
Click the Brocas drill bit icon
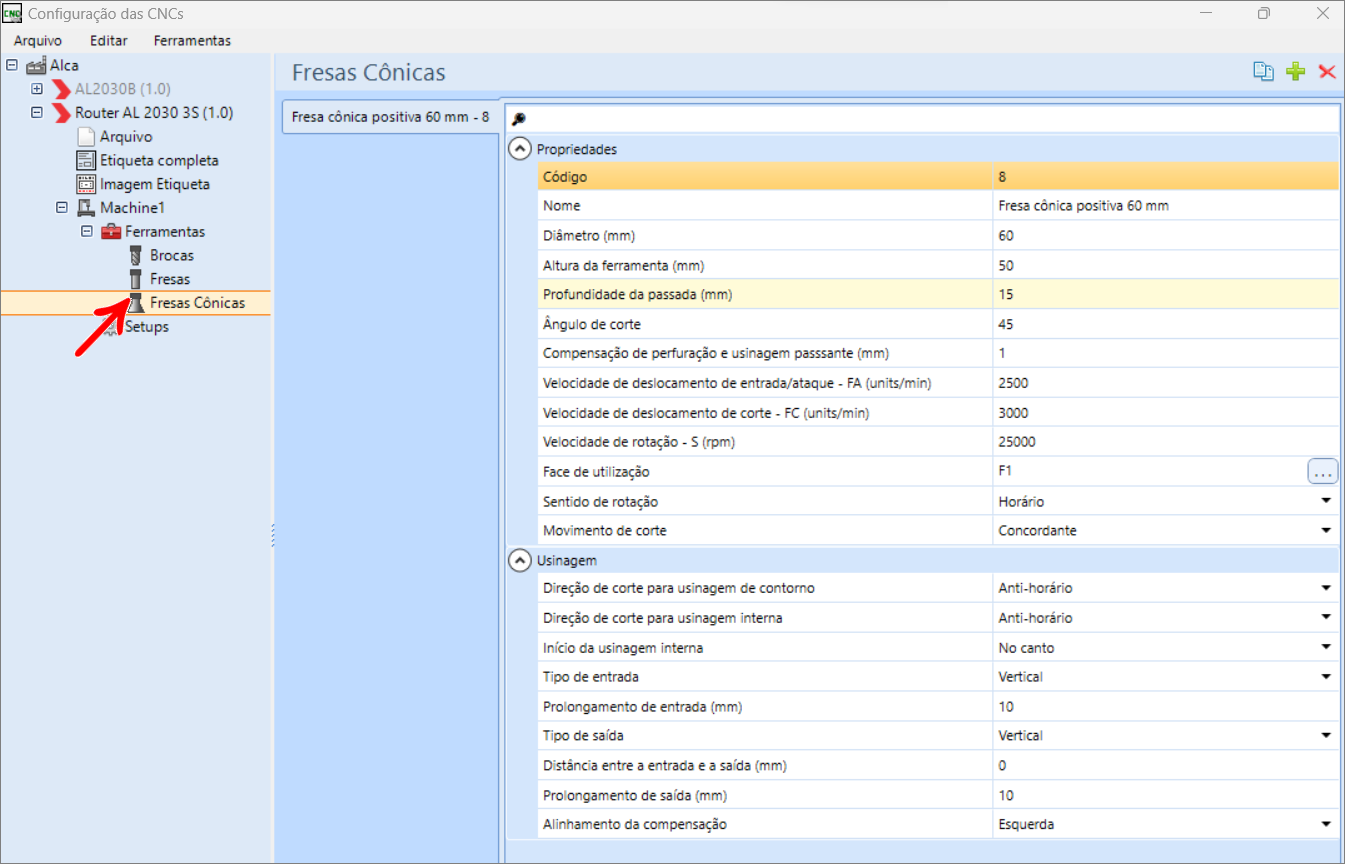pos(136,256)
